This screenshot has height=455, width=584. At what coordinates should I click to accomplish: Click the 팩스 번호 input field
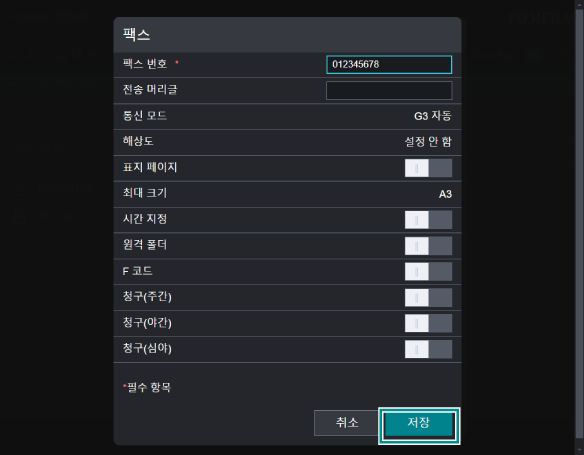point(389,64)
